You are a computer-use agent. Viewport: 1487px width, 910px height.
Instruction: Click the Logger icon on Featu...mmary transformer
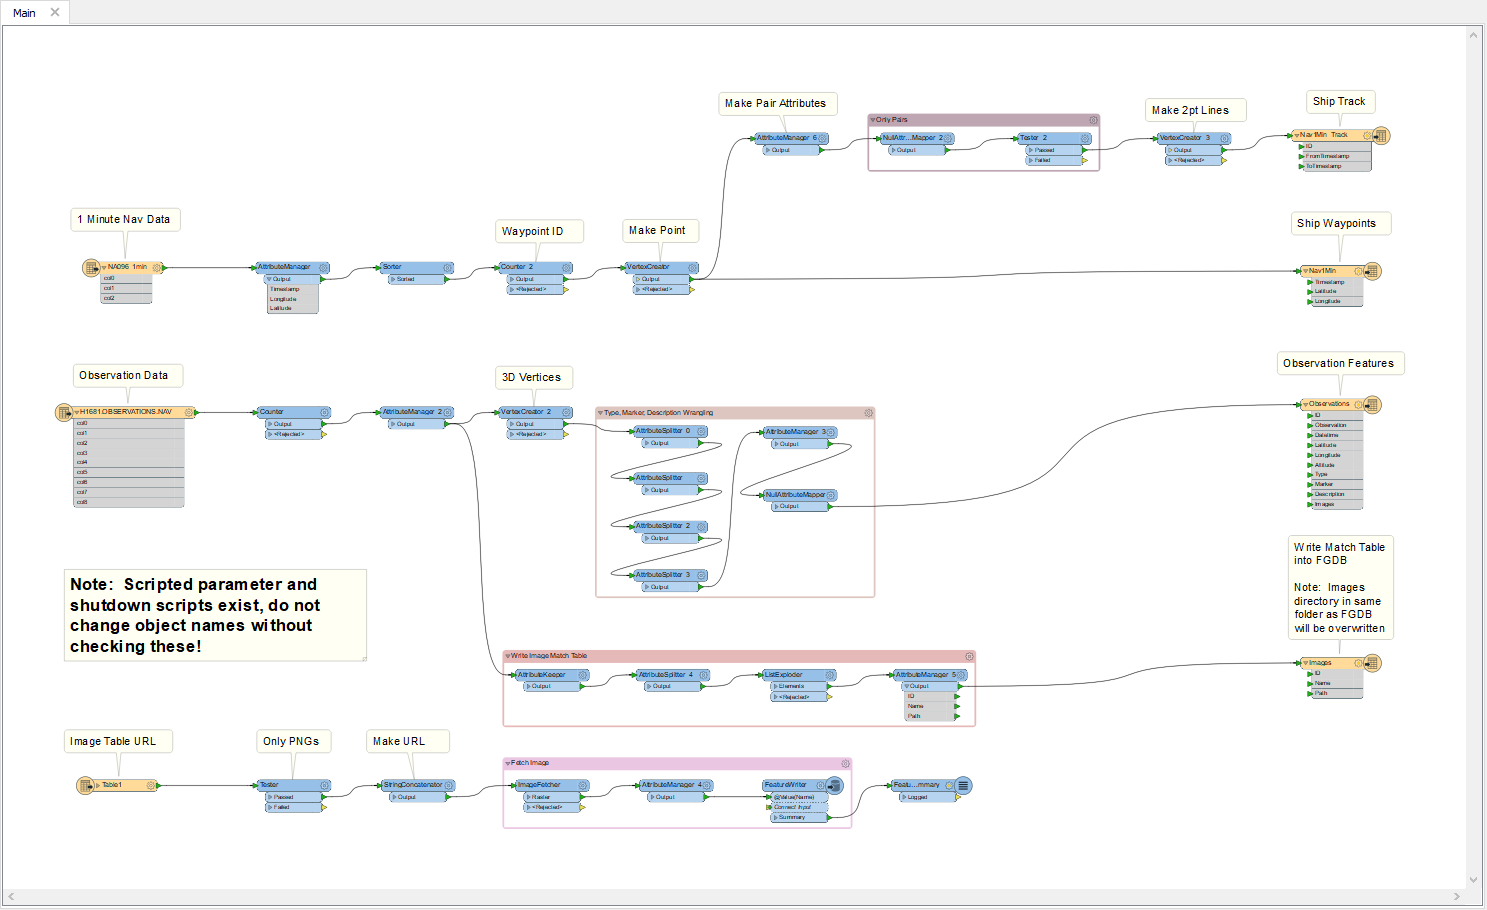[963, 786]
